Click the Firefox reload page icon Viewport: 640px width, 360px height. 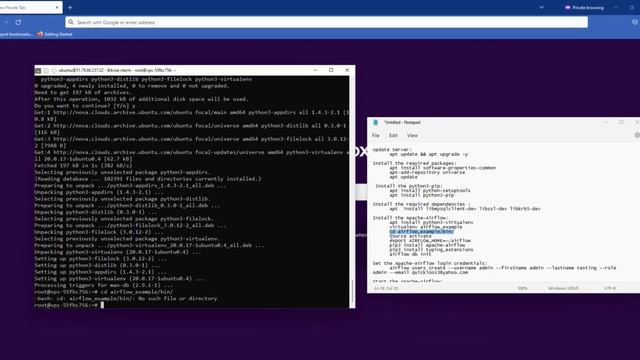point(18,22)
